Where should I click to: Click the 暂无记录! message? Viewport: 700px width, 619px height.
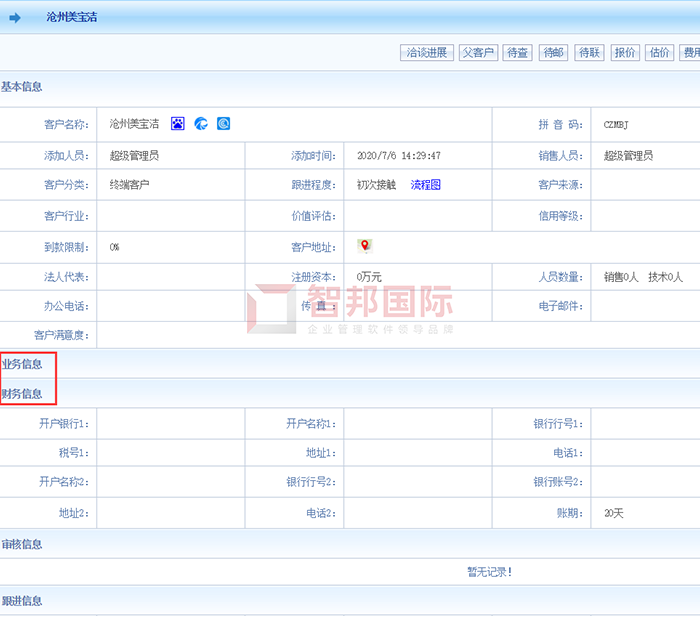click(x=490, y=572)
